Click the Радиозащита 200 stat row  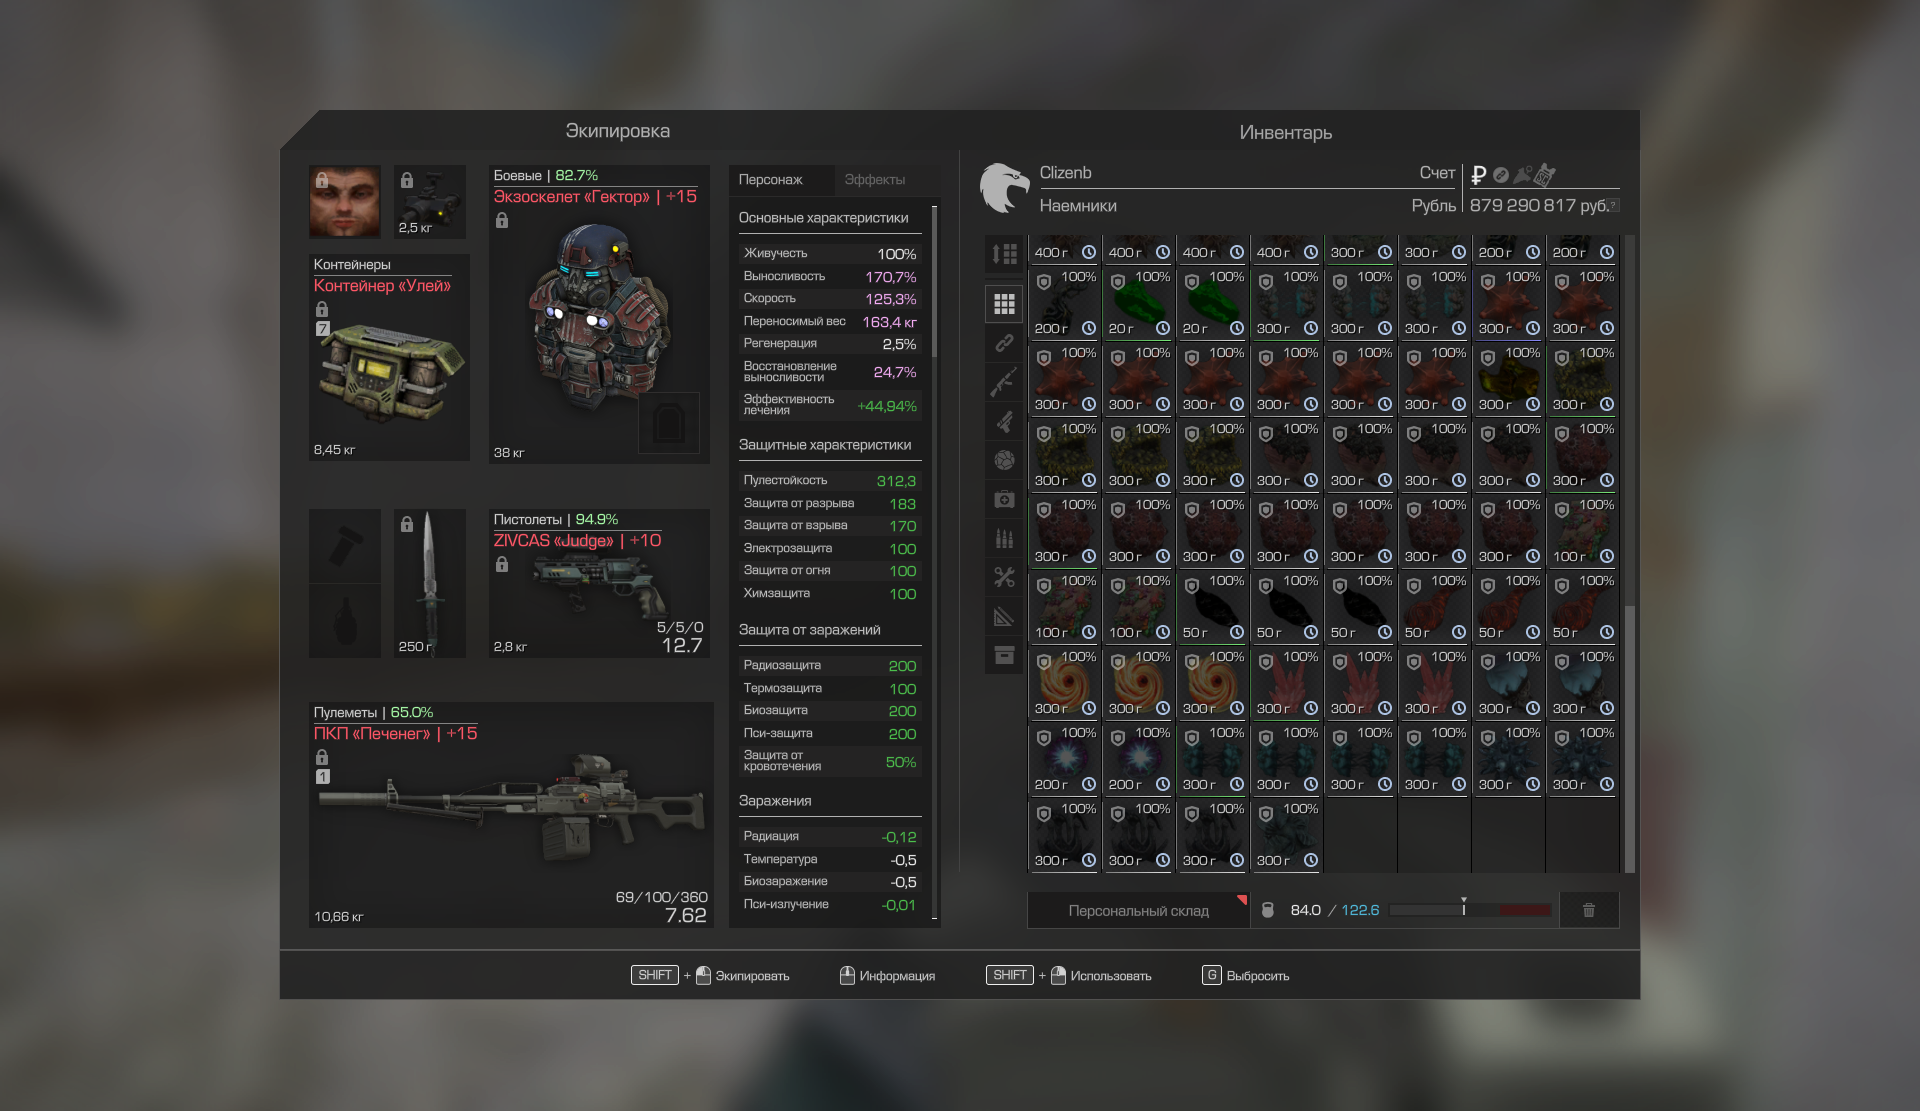830,666
